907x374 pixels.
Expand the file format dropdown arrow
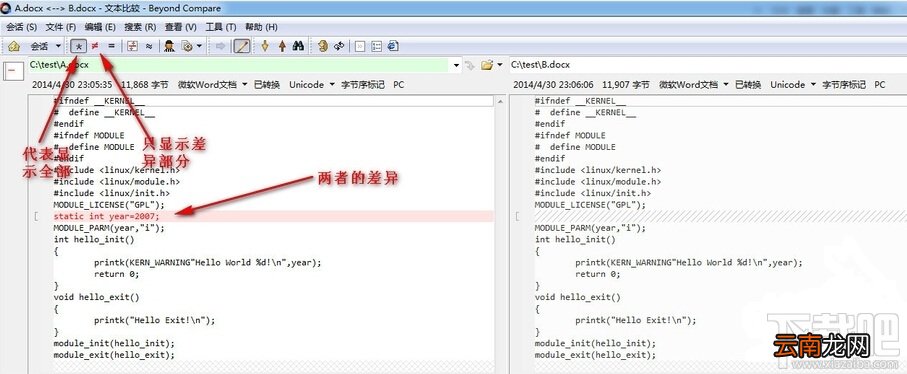(199, 46)
